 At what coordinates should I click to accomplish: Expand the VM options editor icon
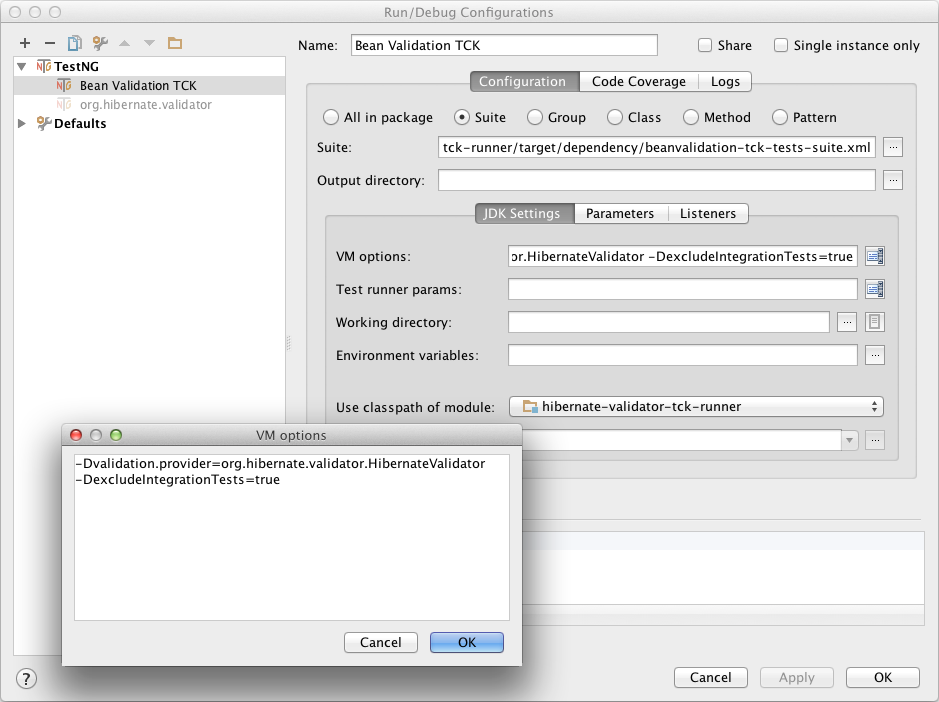click(x=875, y=256)
